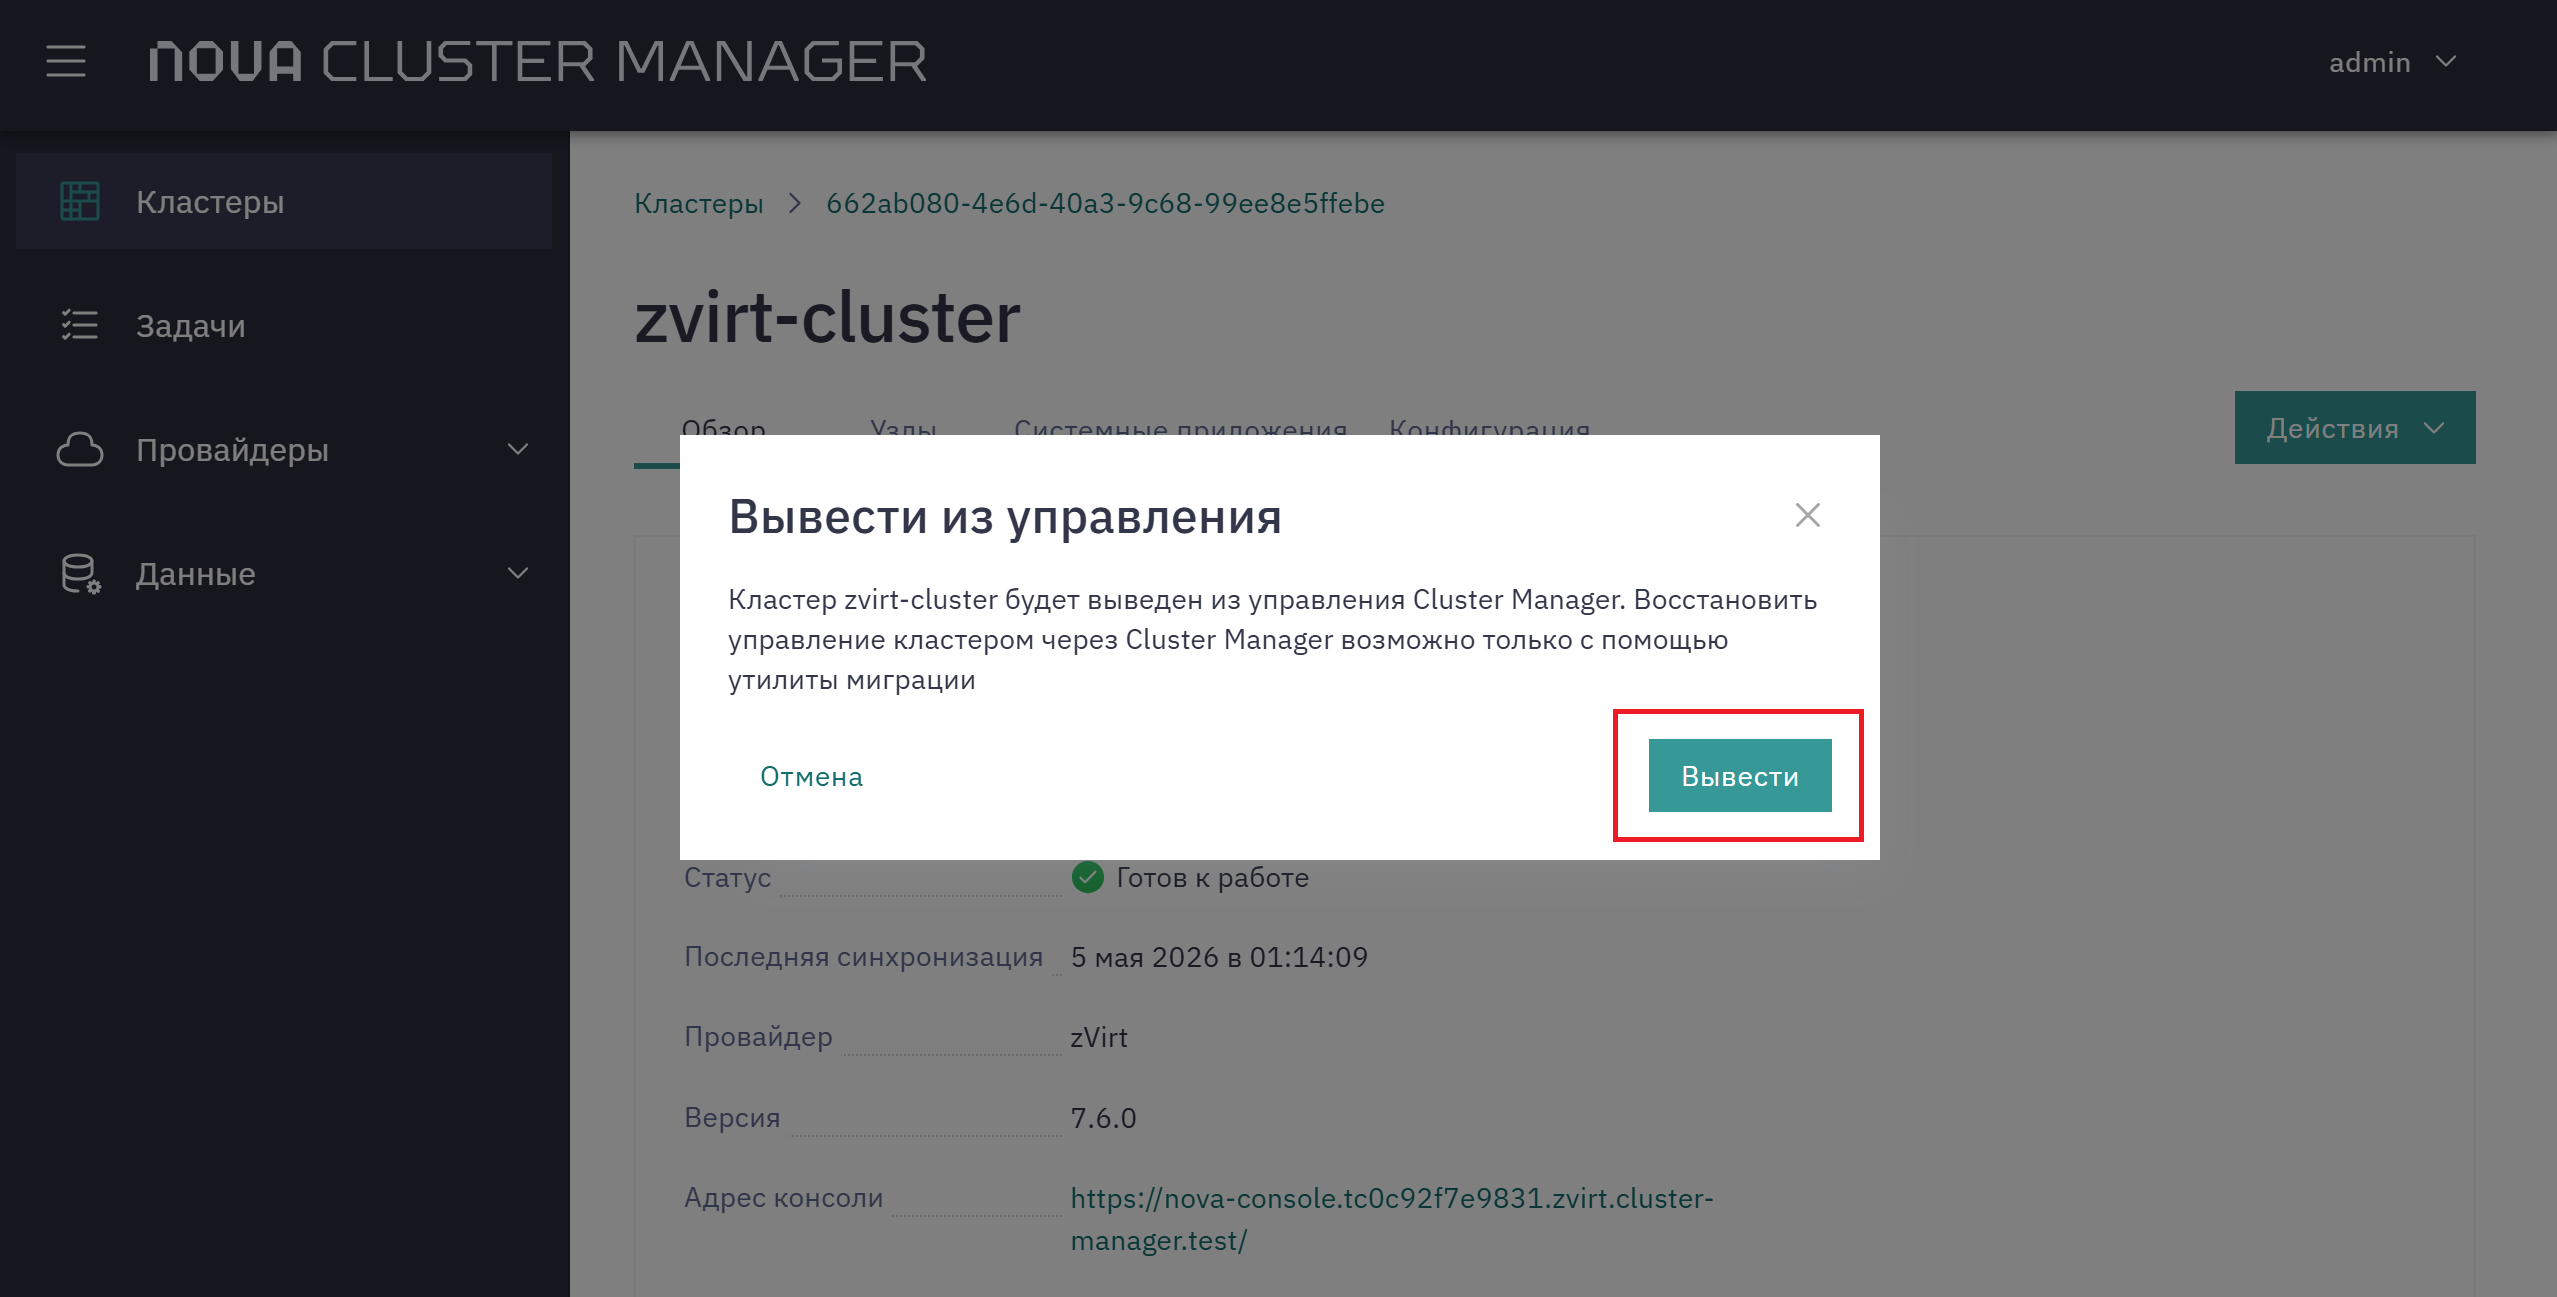The width and height of the screenshot is (2557, 1297).
Task: Click the Данные sidebar label
Action: (x=196, y=574)
